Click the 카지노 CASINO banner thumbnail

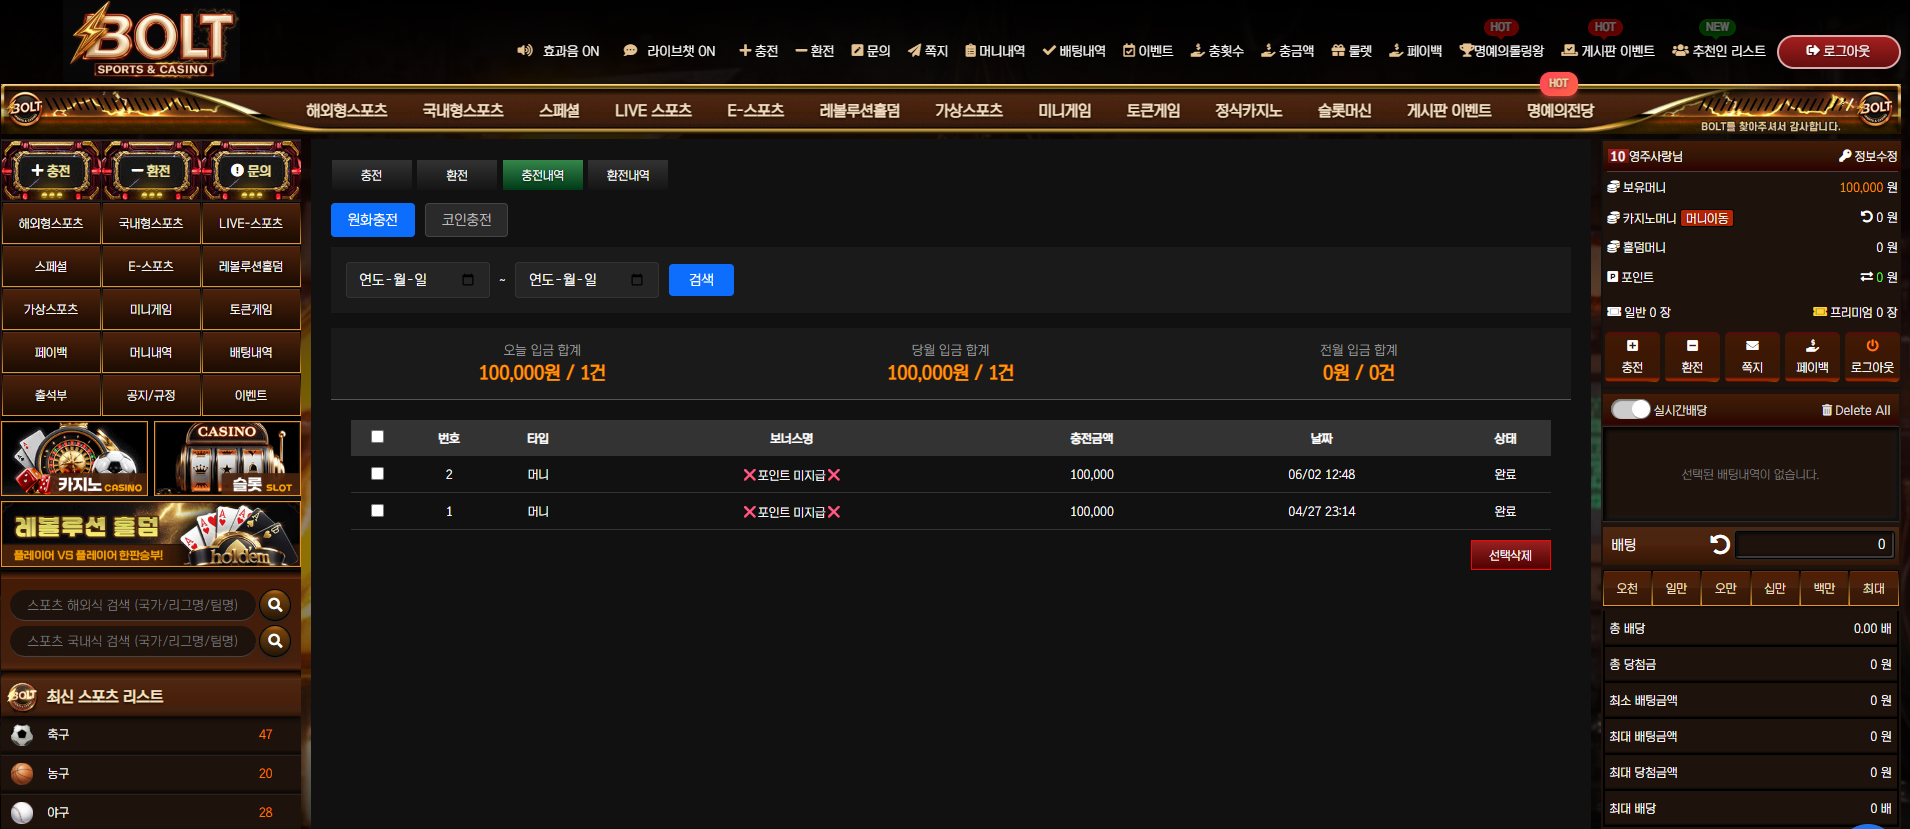click(x=75, y=459)
